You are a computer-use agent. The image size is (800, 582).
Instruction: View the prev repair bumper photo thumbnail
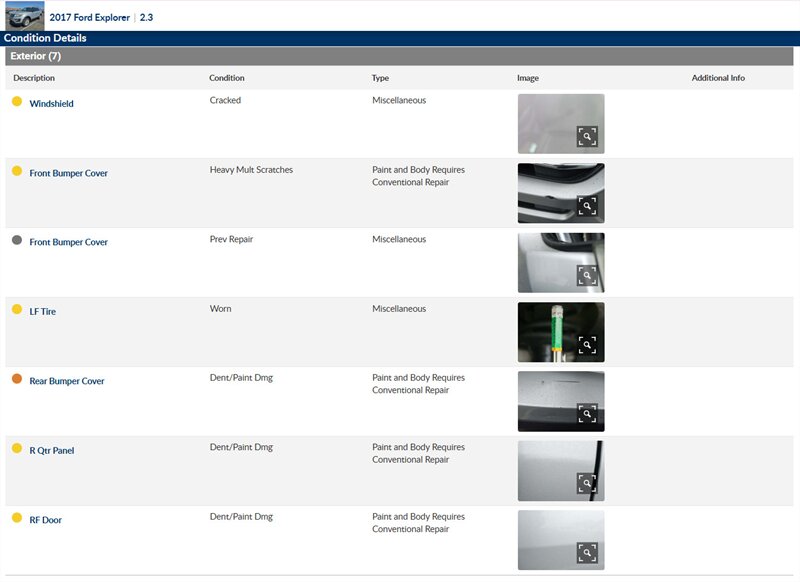tap(561, 263)
